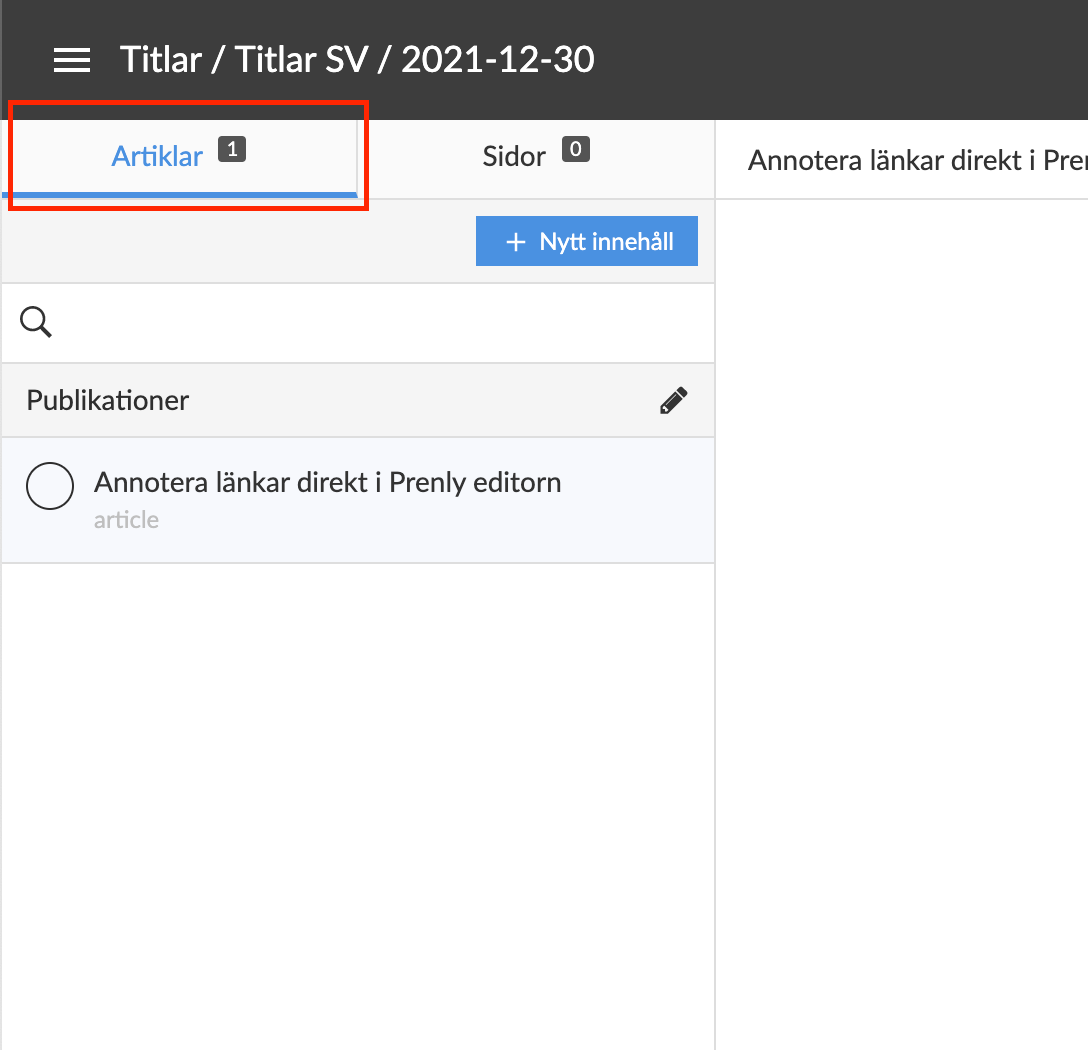
Task: Click the gray 'article' type label
Action: 126,520
